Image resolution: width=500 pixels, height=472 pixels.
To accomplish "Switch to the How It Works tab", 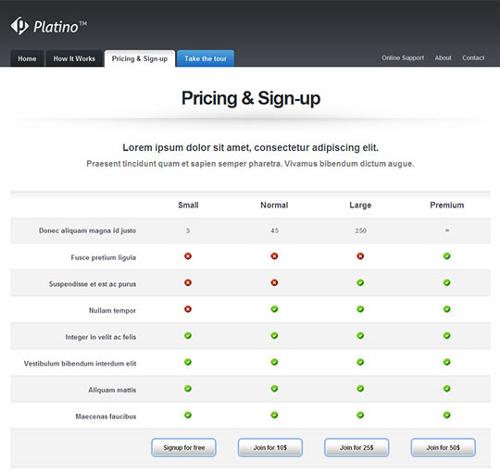I will [74, 59].
